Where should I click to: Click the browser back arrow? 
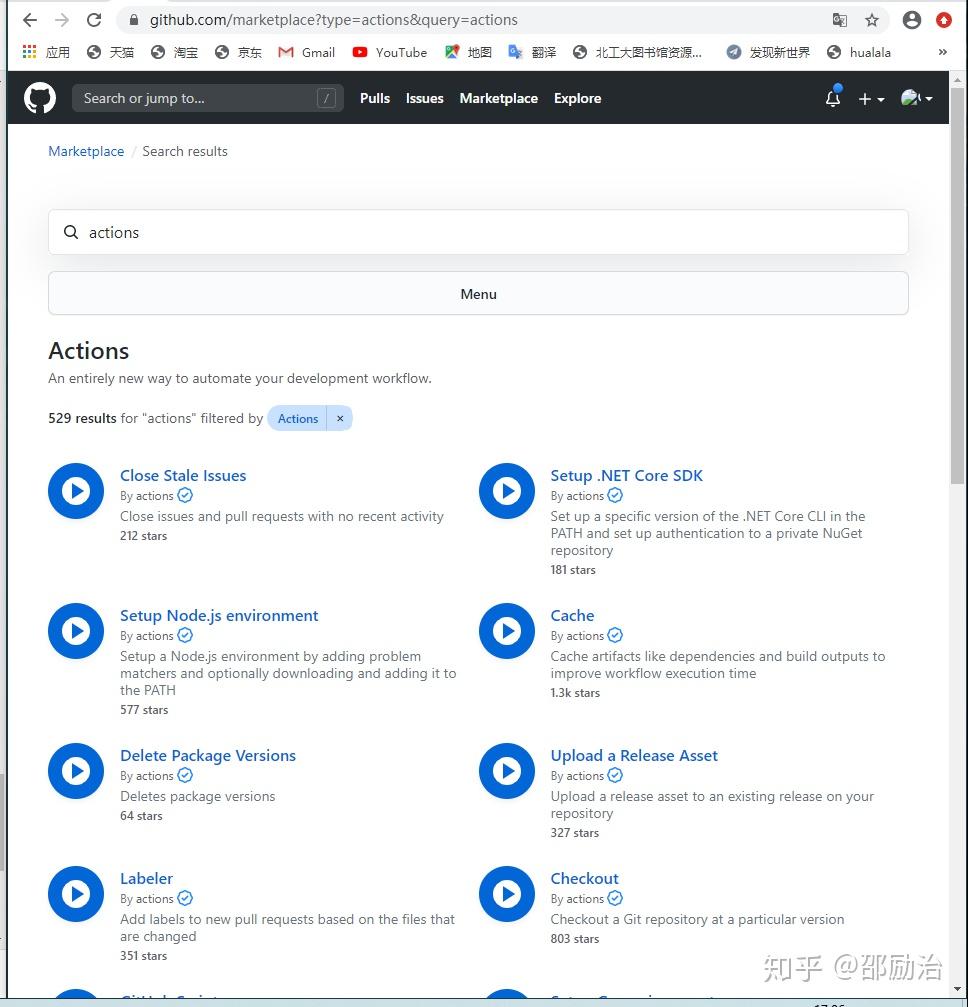click(29, 19)
